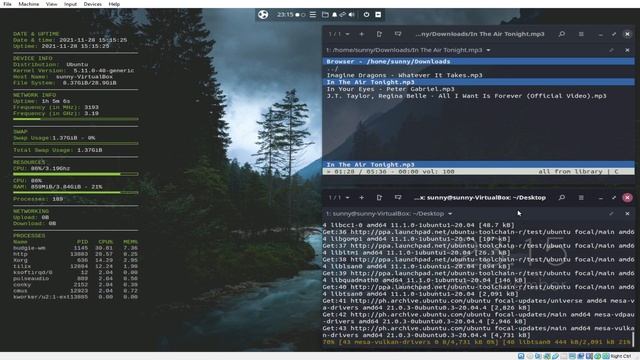Image resolution: width=640 pixels, height=360 pixels.
Task: Expand the 1/1 session dropdown in Desktop terminal
Action: [339, 198]
